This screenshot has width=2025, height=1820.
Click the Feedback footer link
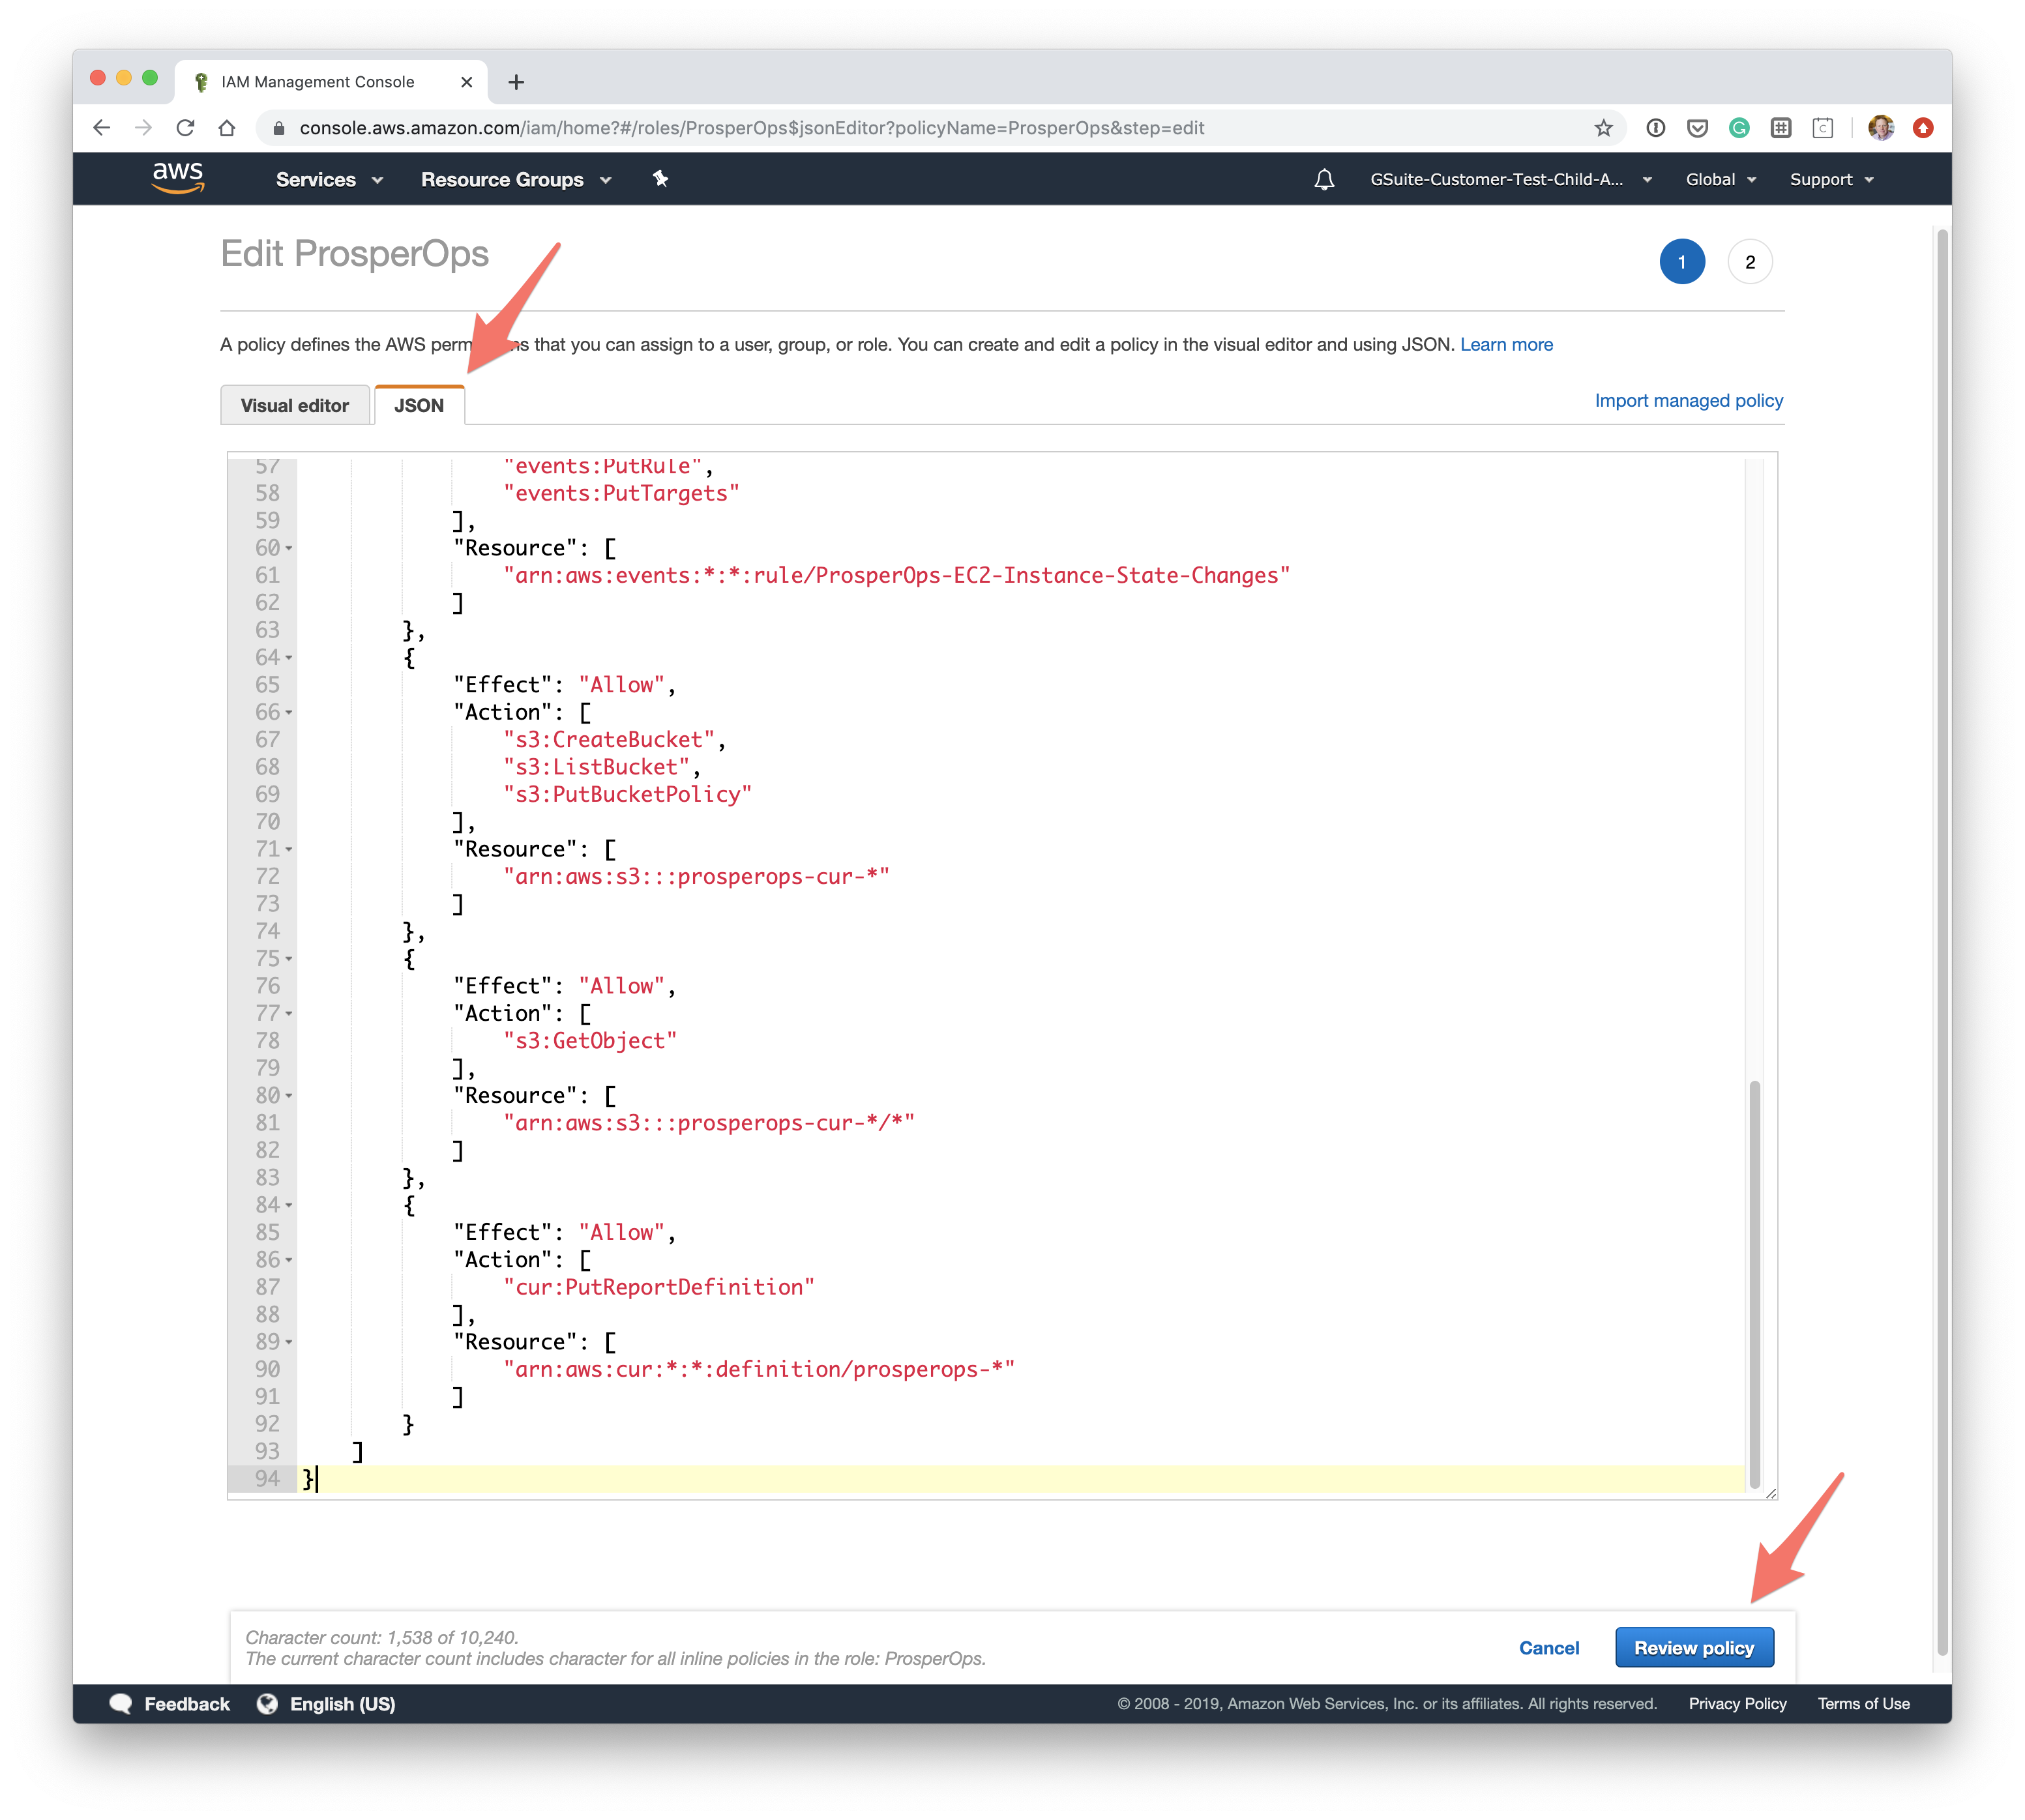pyautogui.click(x=187, y=1704)
